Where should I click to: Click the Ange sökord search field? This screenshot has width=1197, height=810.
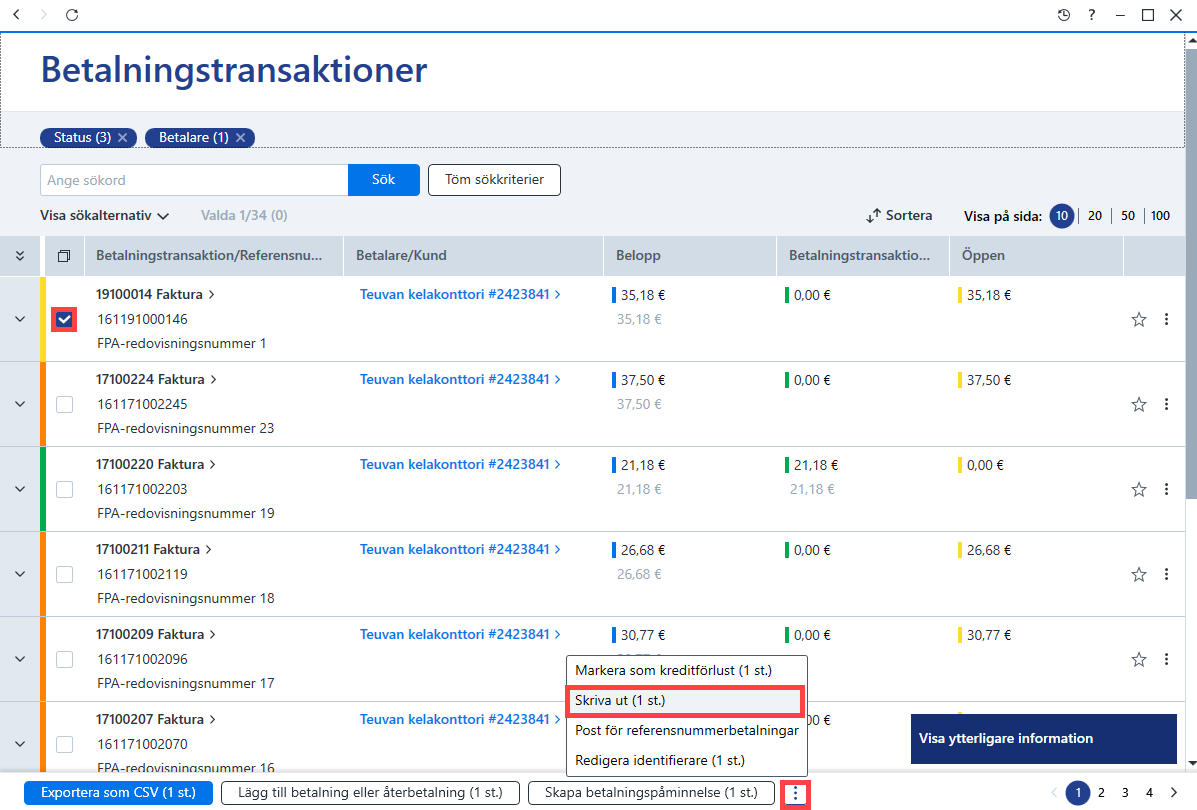[194, 180]
